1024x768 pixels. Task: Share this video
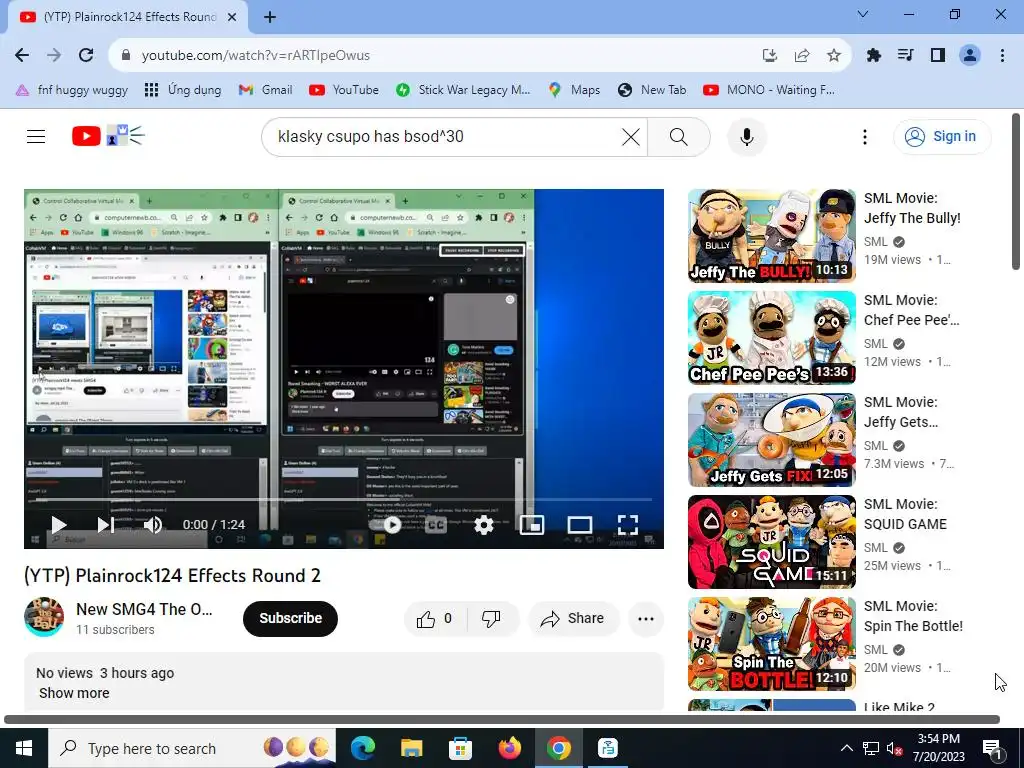click(573, 618)
